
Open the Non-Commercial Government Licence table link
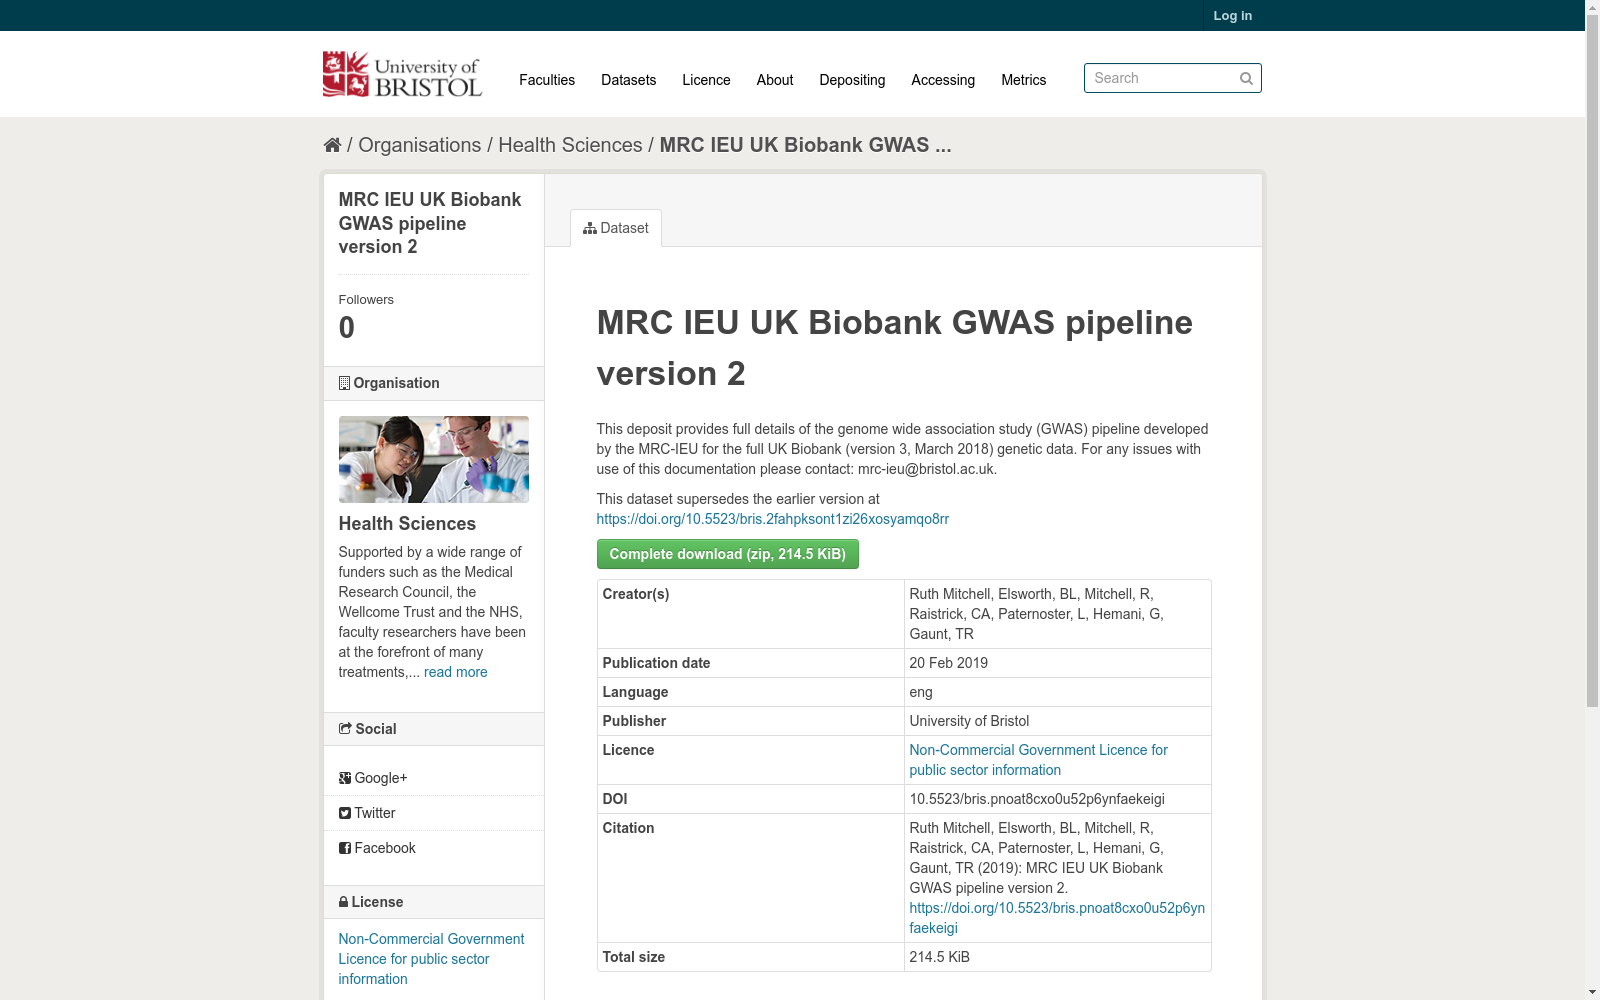point(1038,760)
